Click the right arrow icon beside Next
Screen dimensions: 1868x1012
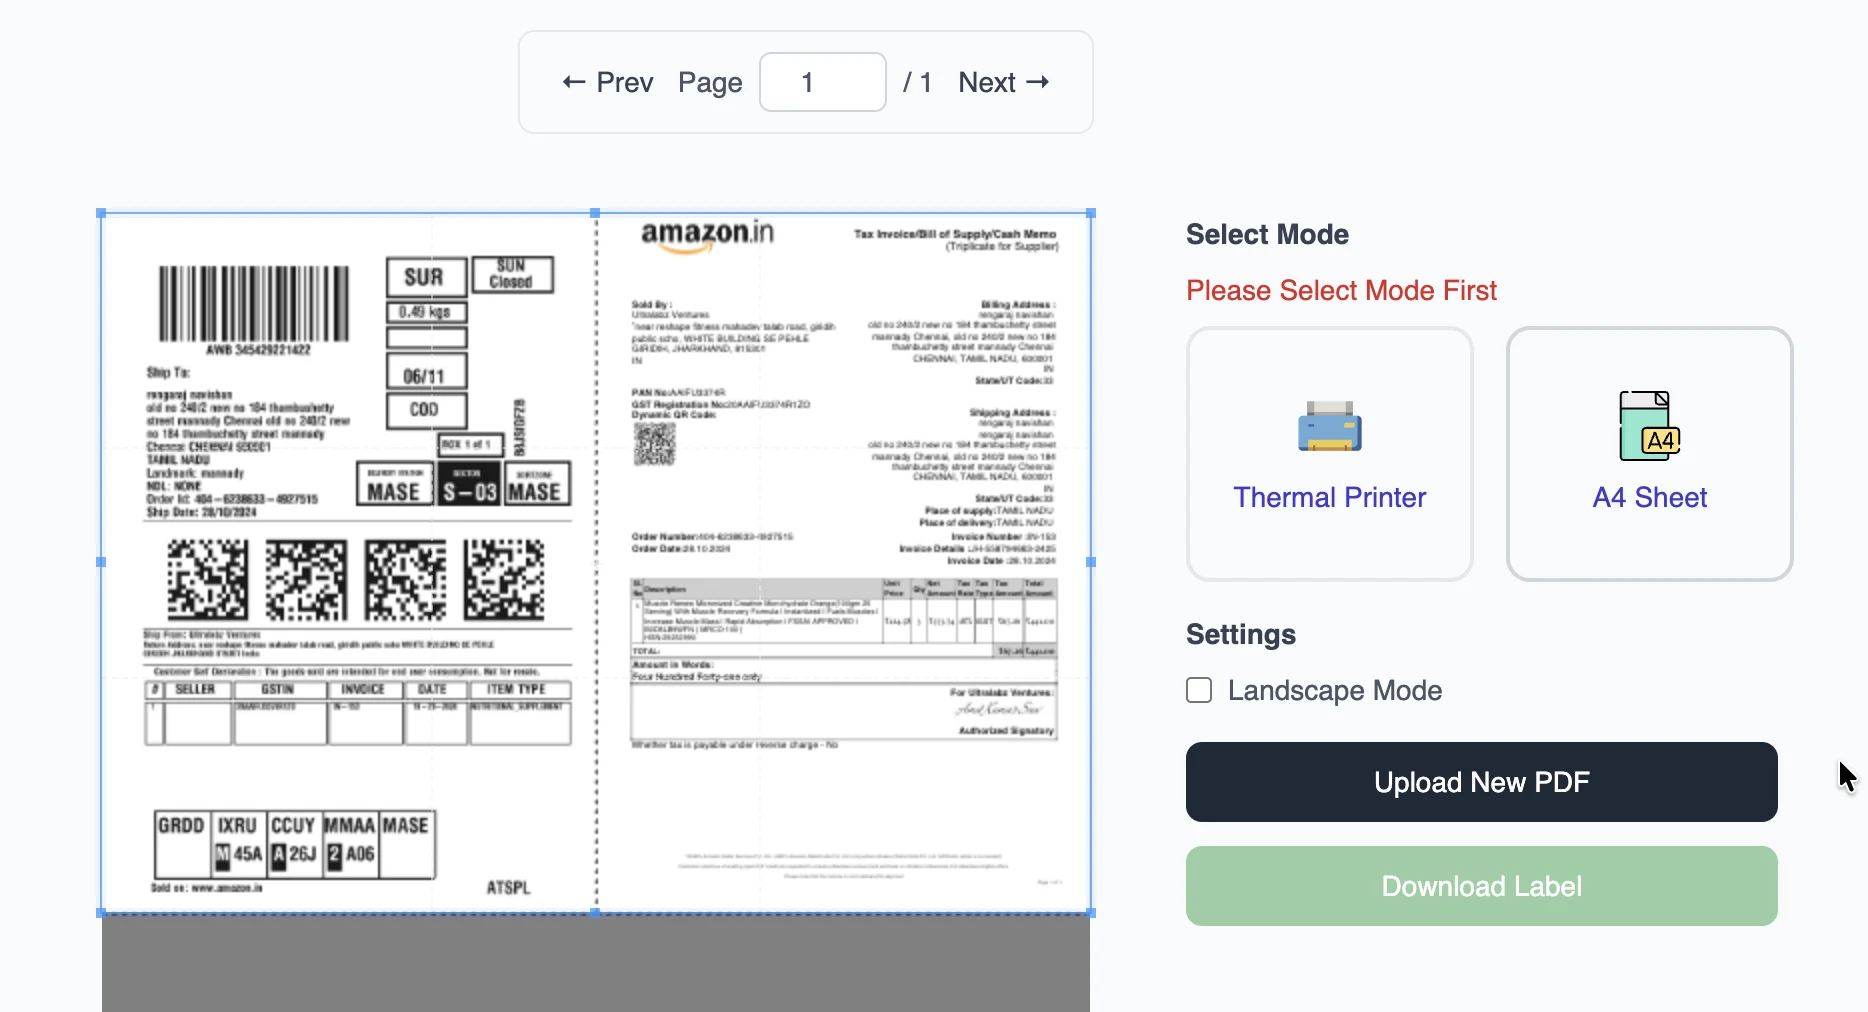pyautogui.click(x=1038, y=82)
